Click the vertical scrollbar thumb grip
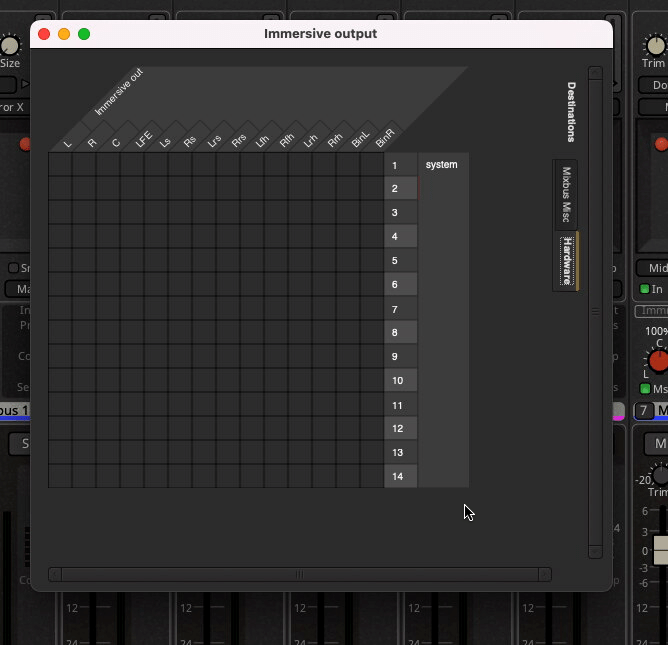This screenshot has height=645, width=668. coord(595,312)
